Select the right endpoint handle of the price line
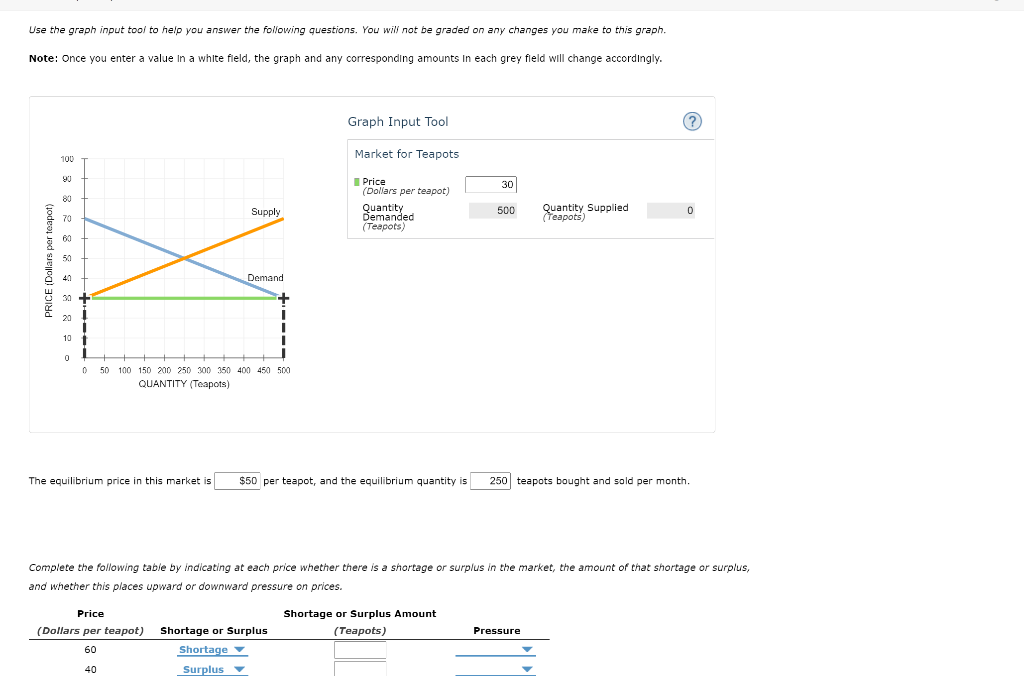The width and height of the screenshot is (1024, 676). (x=284, y=297)
